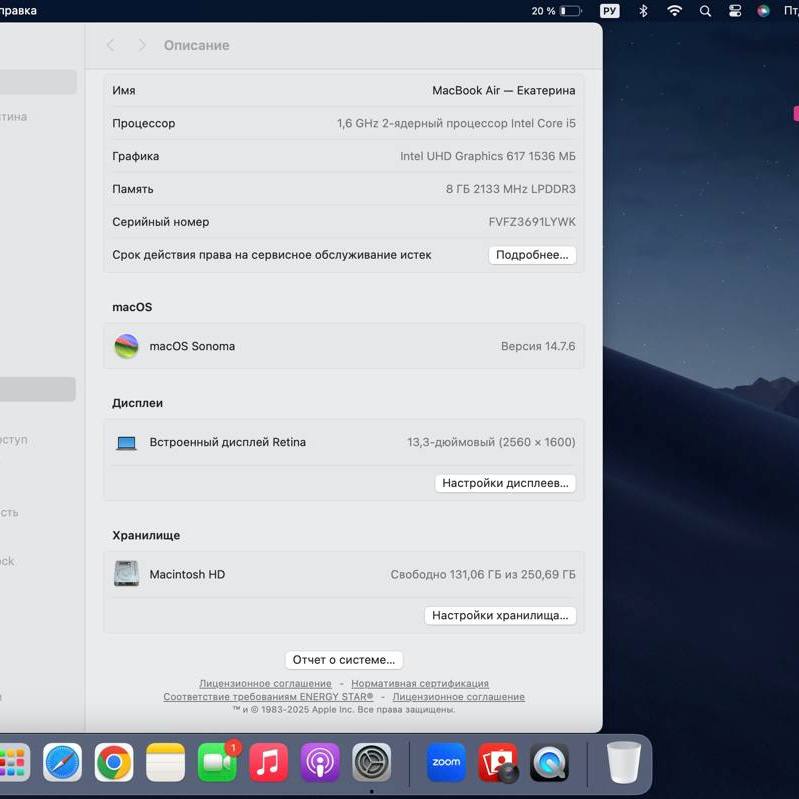The width and height of the screenshot is (799, 799).
Task: Open Настройки хранилища… button
Action: [x=500, y=616]
